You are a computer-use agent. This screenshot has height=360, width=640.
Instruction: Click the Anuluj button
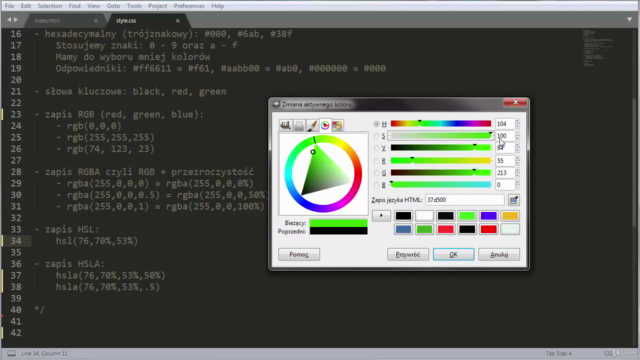point(499,254)
